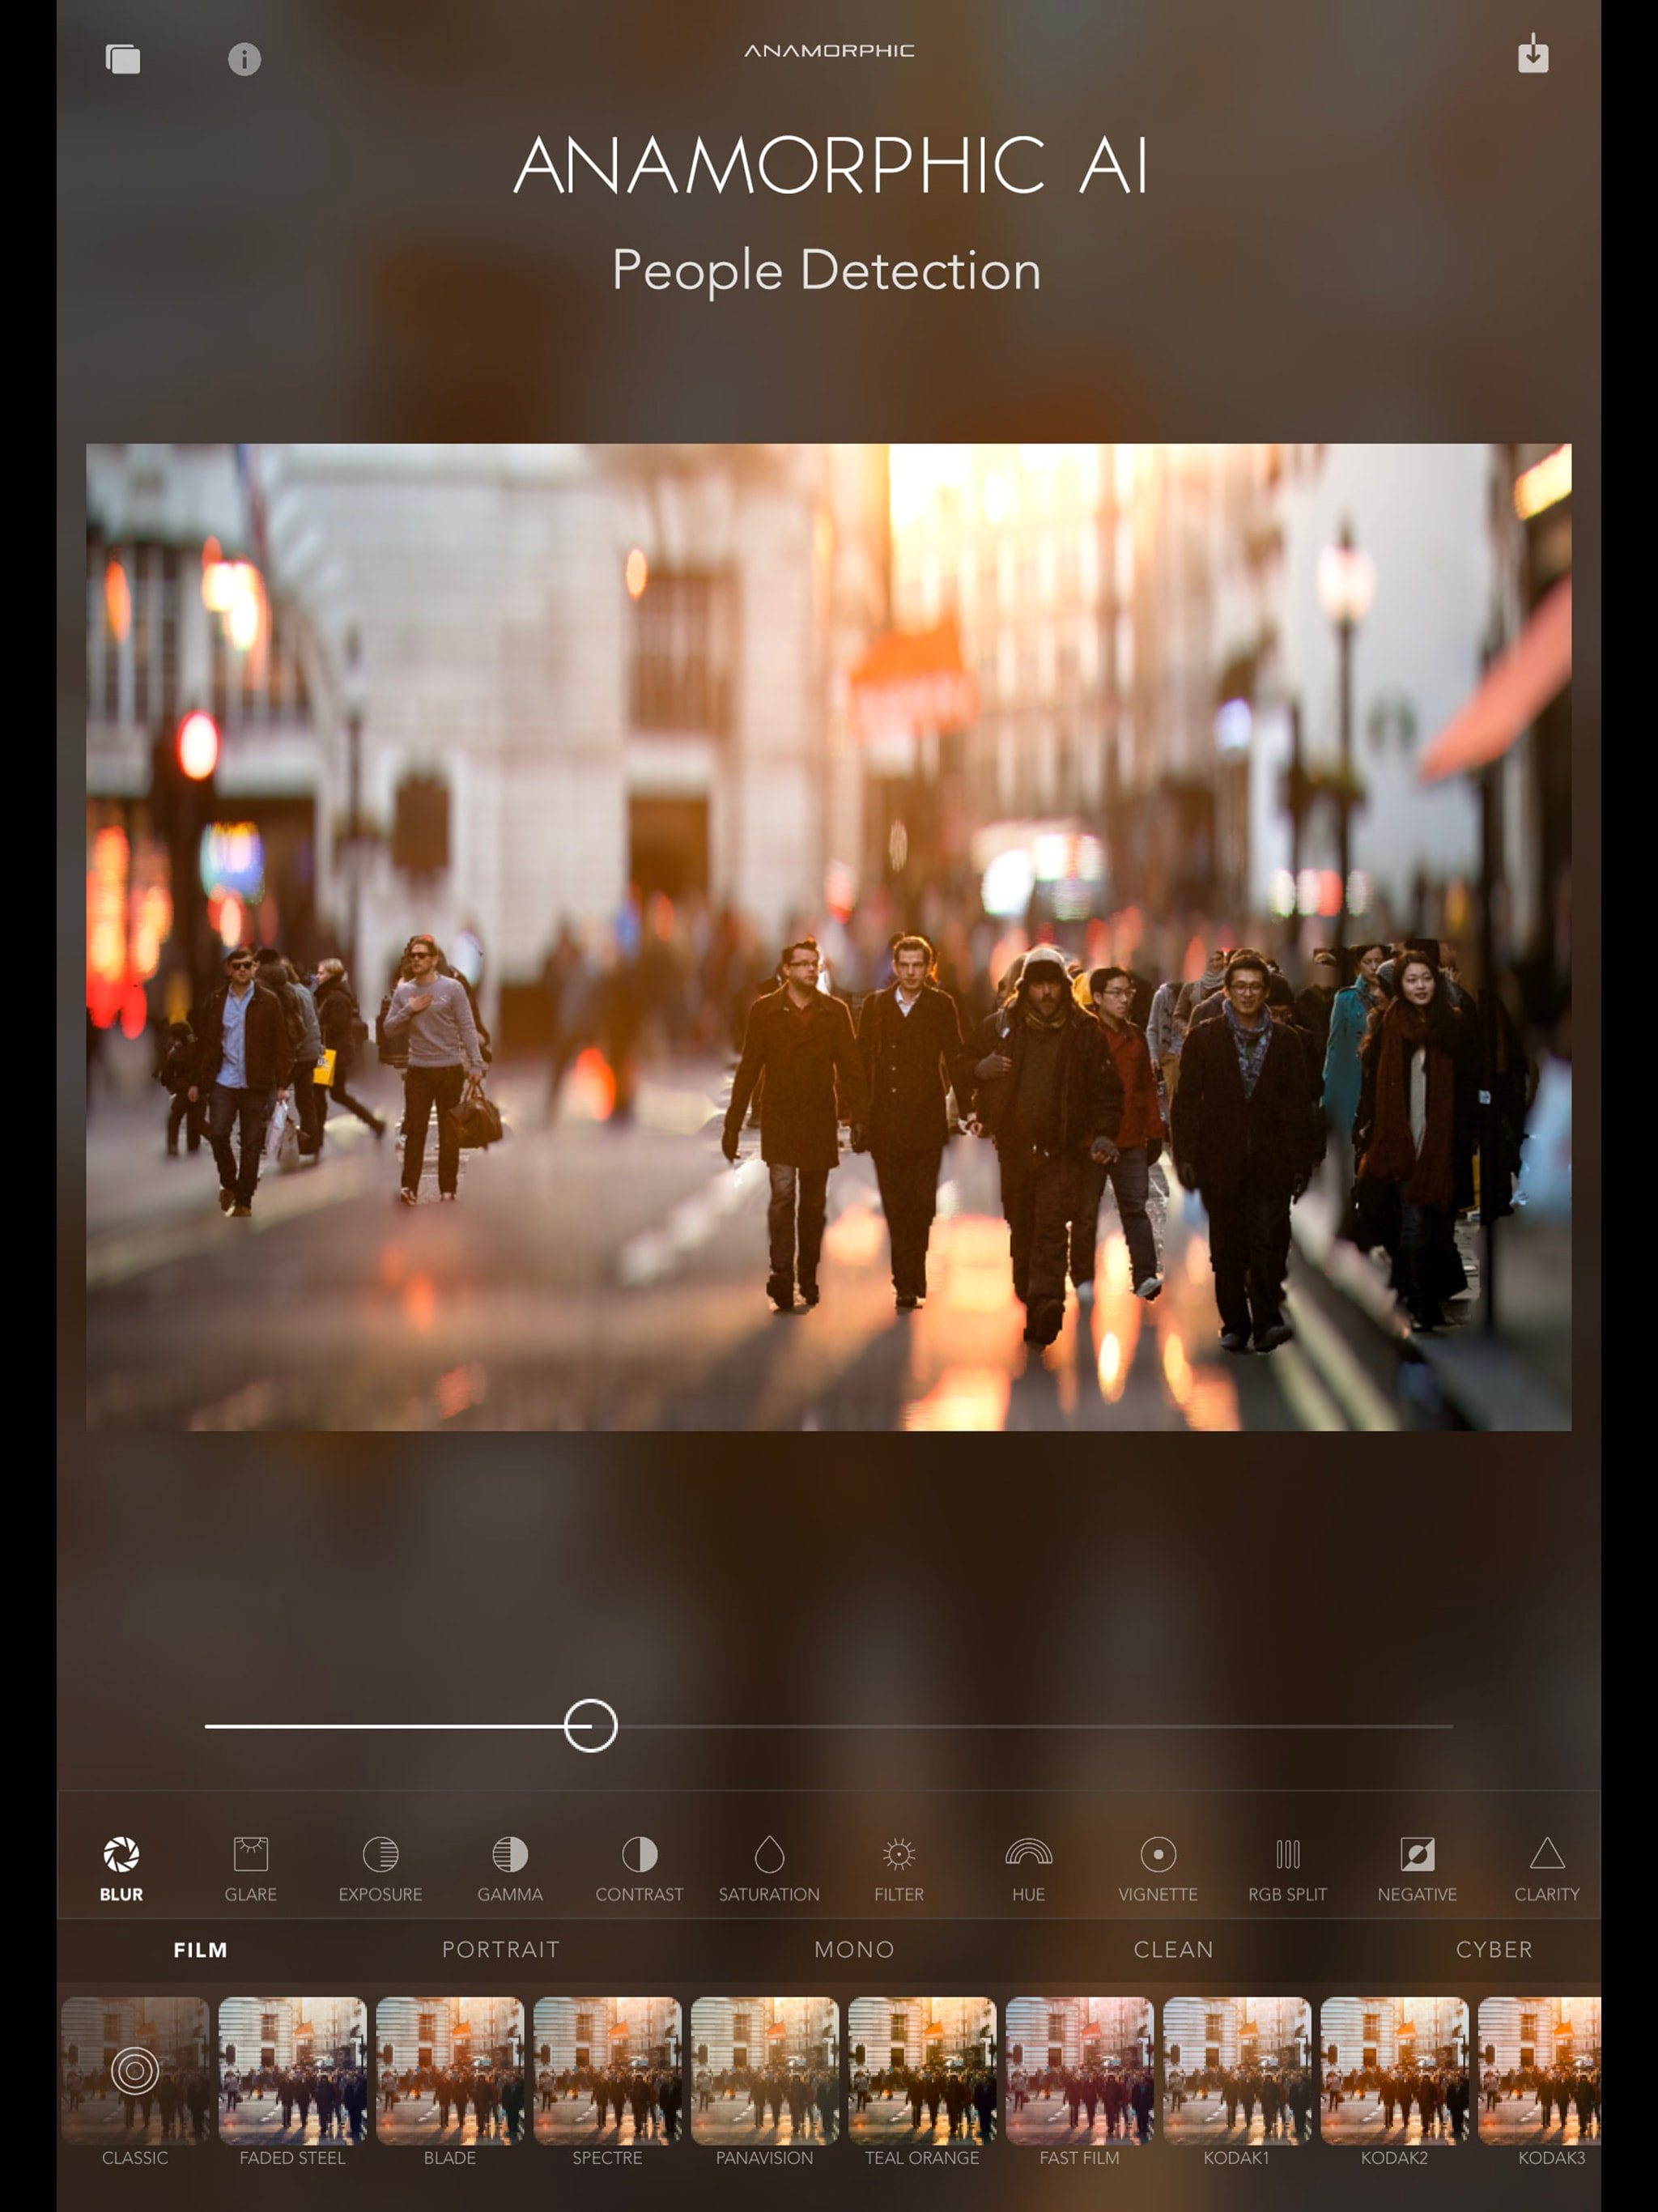Select the Clarity tool
Image resolution: width=1658 pixels, height=2212 pixels.
pyautogui.click(x=1546, y=1866)
